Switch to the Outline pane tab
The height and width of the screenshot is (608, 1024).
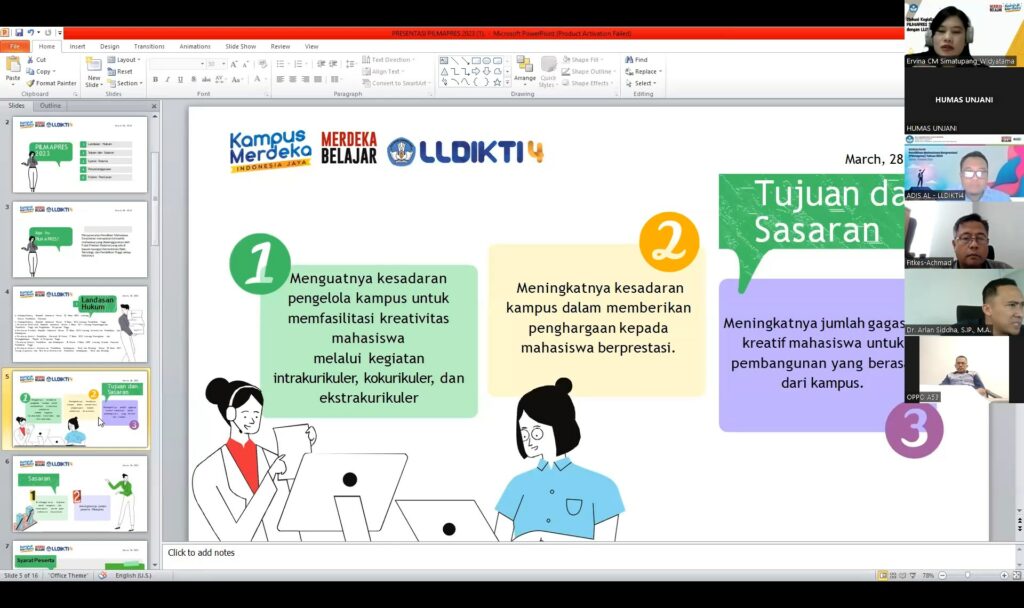(50, 105)
